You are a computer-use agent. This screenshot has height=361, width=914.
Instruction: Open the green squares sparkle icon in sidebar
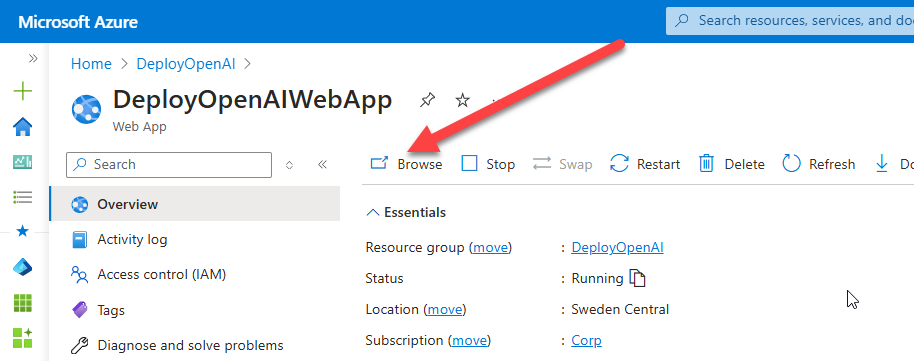coord(23,338)
